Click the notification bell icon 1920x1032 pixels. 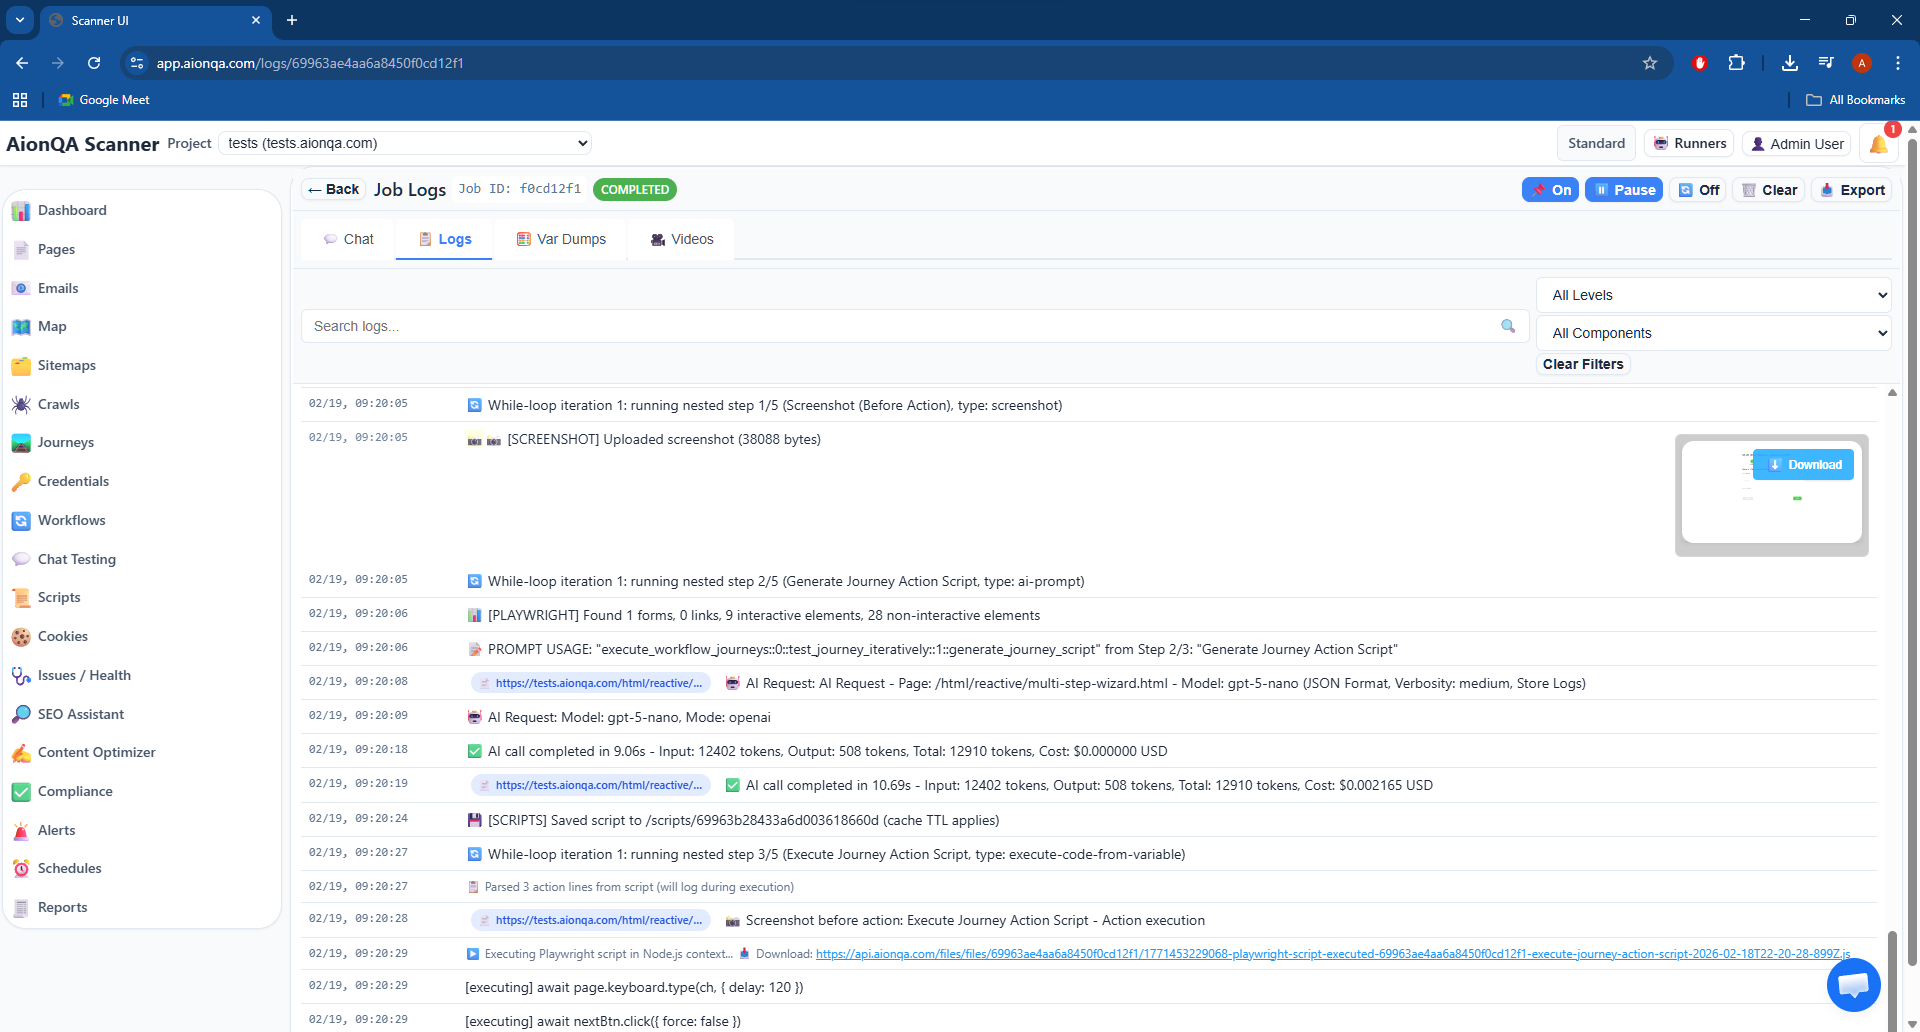(1878, 144)
